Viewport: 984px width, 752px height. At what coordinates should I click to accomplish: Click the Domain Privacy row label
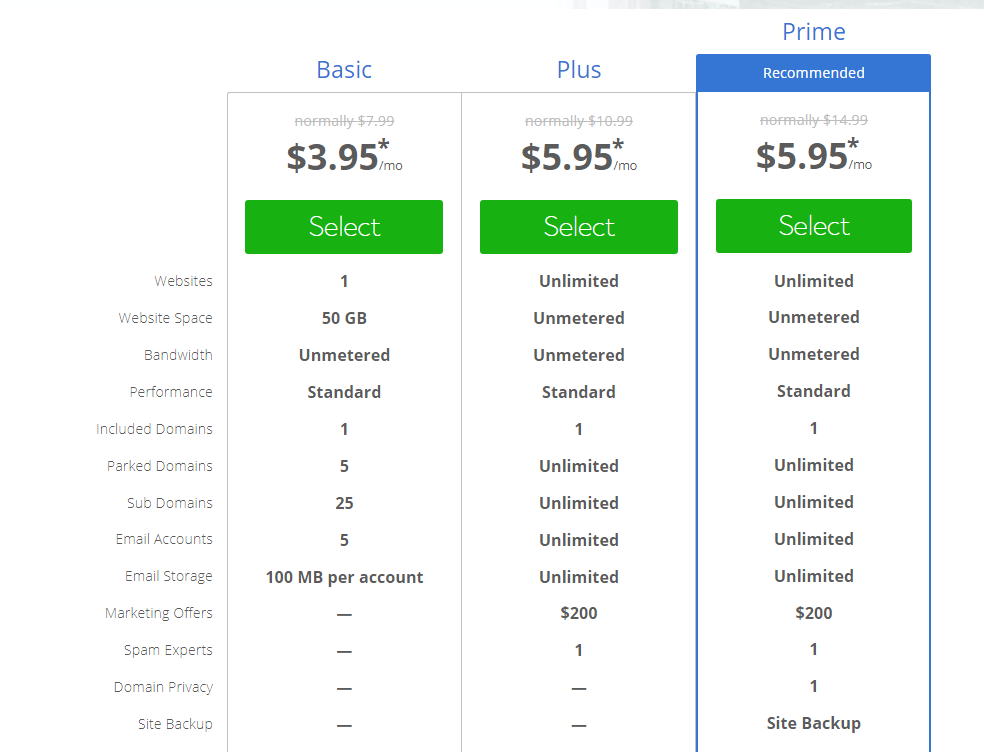[163, 687]
